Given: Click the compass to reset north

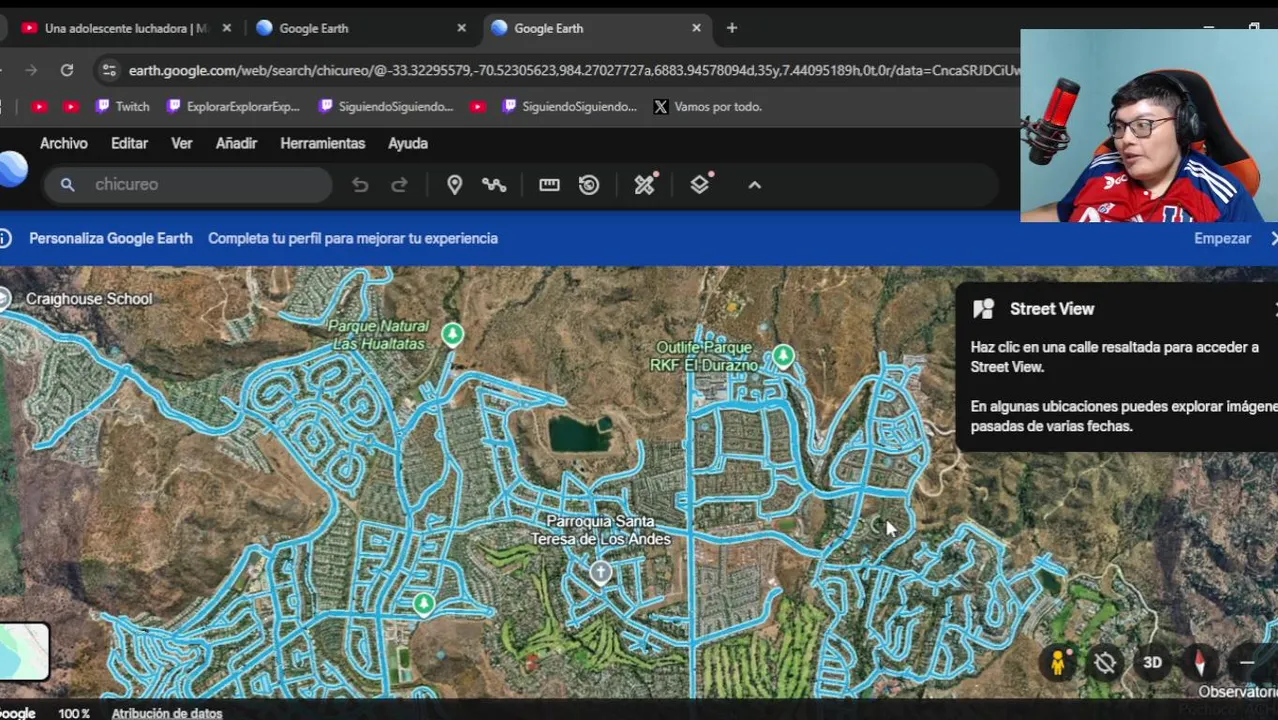Looking at the screenshot, I should coord(1201,662).
